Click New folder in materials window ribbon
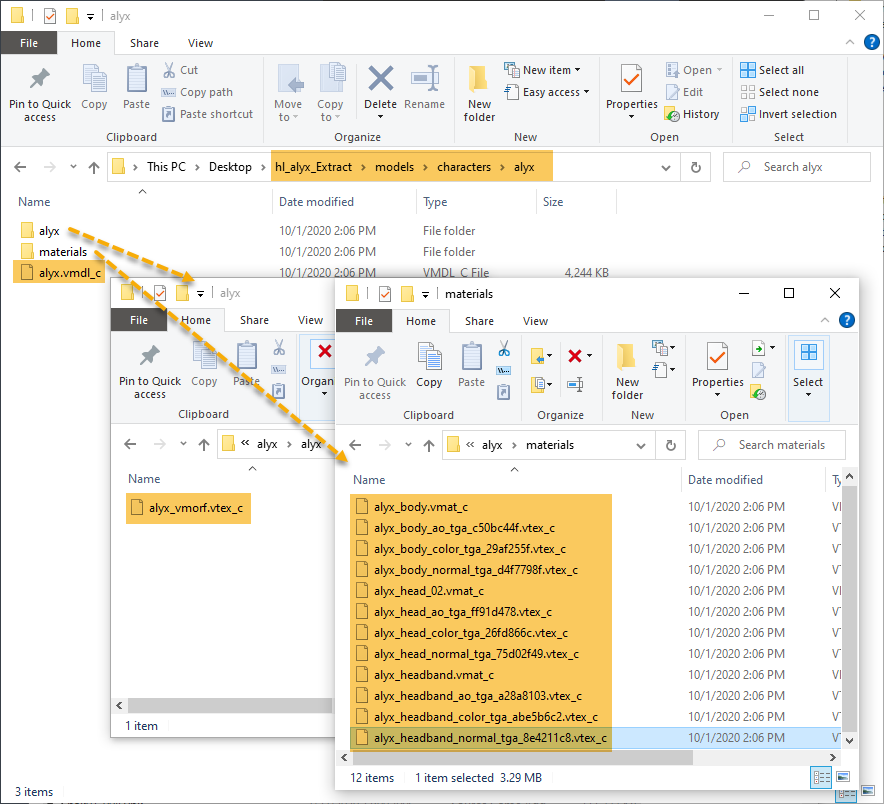The image size is (884, 804). (627, 371)
